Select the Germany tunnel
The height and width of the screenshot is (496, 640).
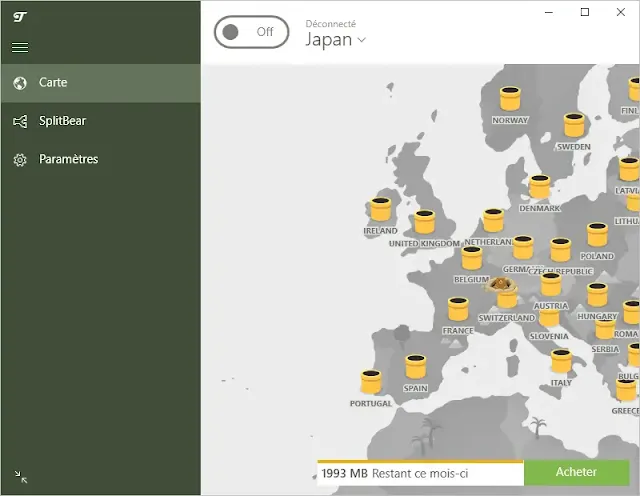coord(523,247)
